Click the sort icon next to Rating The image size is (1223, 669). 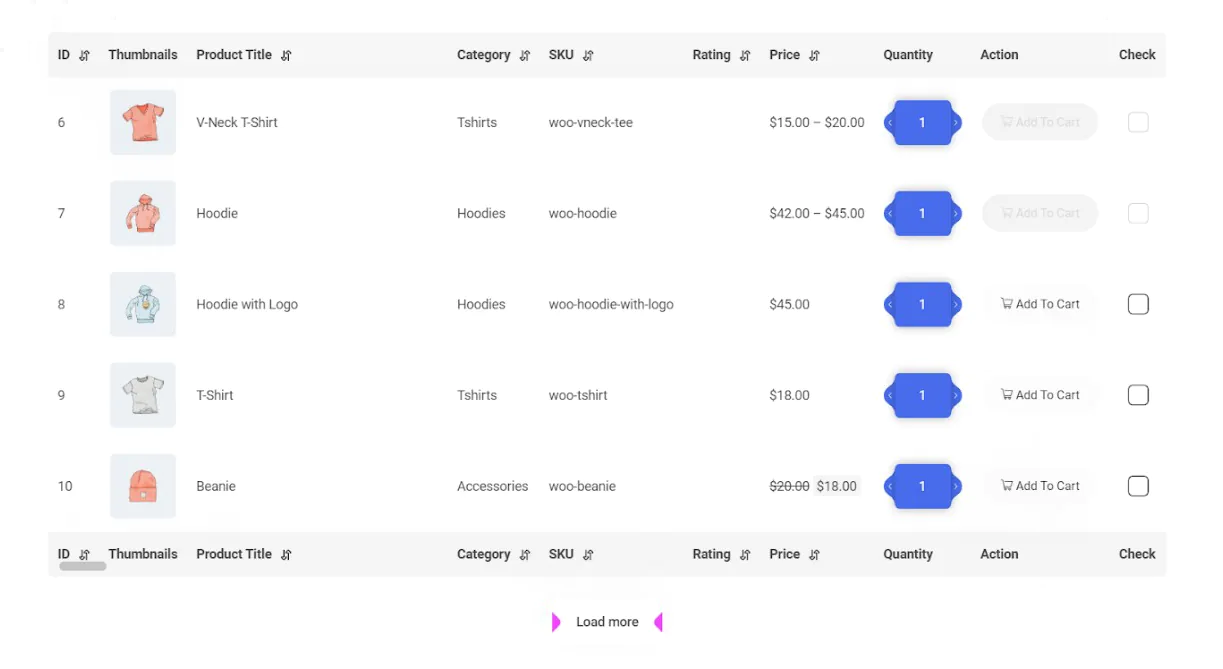coord(746,55)
